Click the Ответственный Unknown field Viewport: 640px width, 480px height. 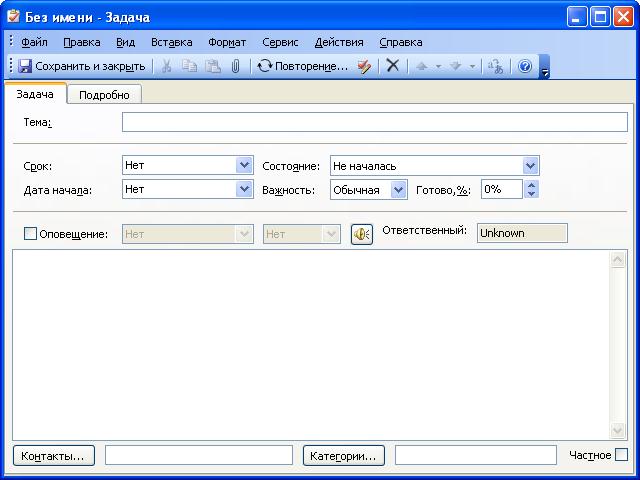point(522,233)
